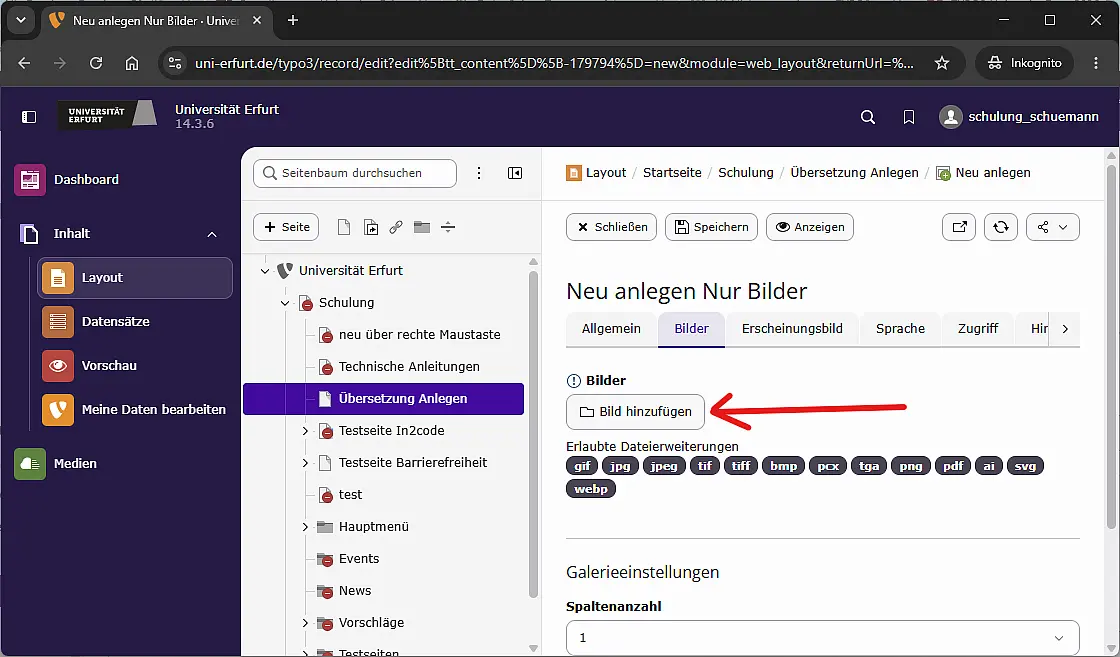Viewport: 1120px width, 657px height.
Task: Toggle the module menu sidebar icon
Action: [x=29, y=116]
